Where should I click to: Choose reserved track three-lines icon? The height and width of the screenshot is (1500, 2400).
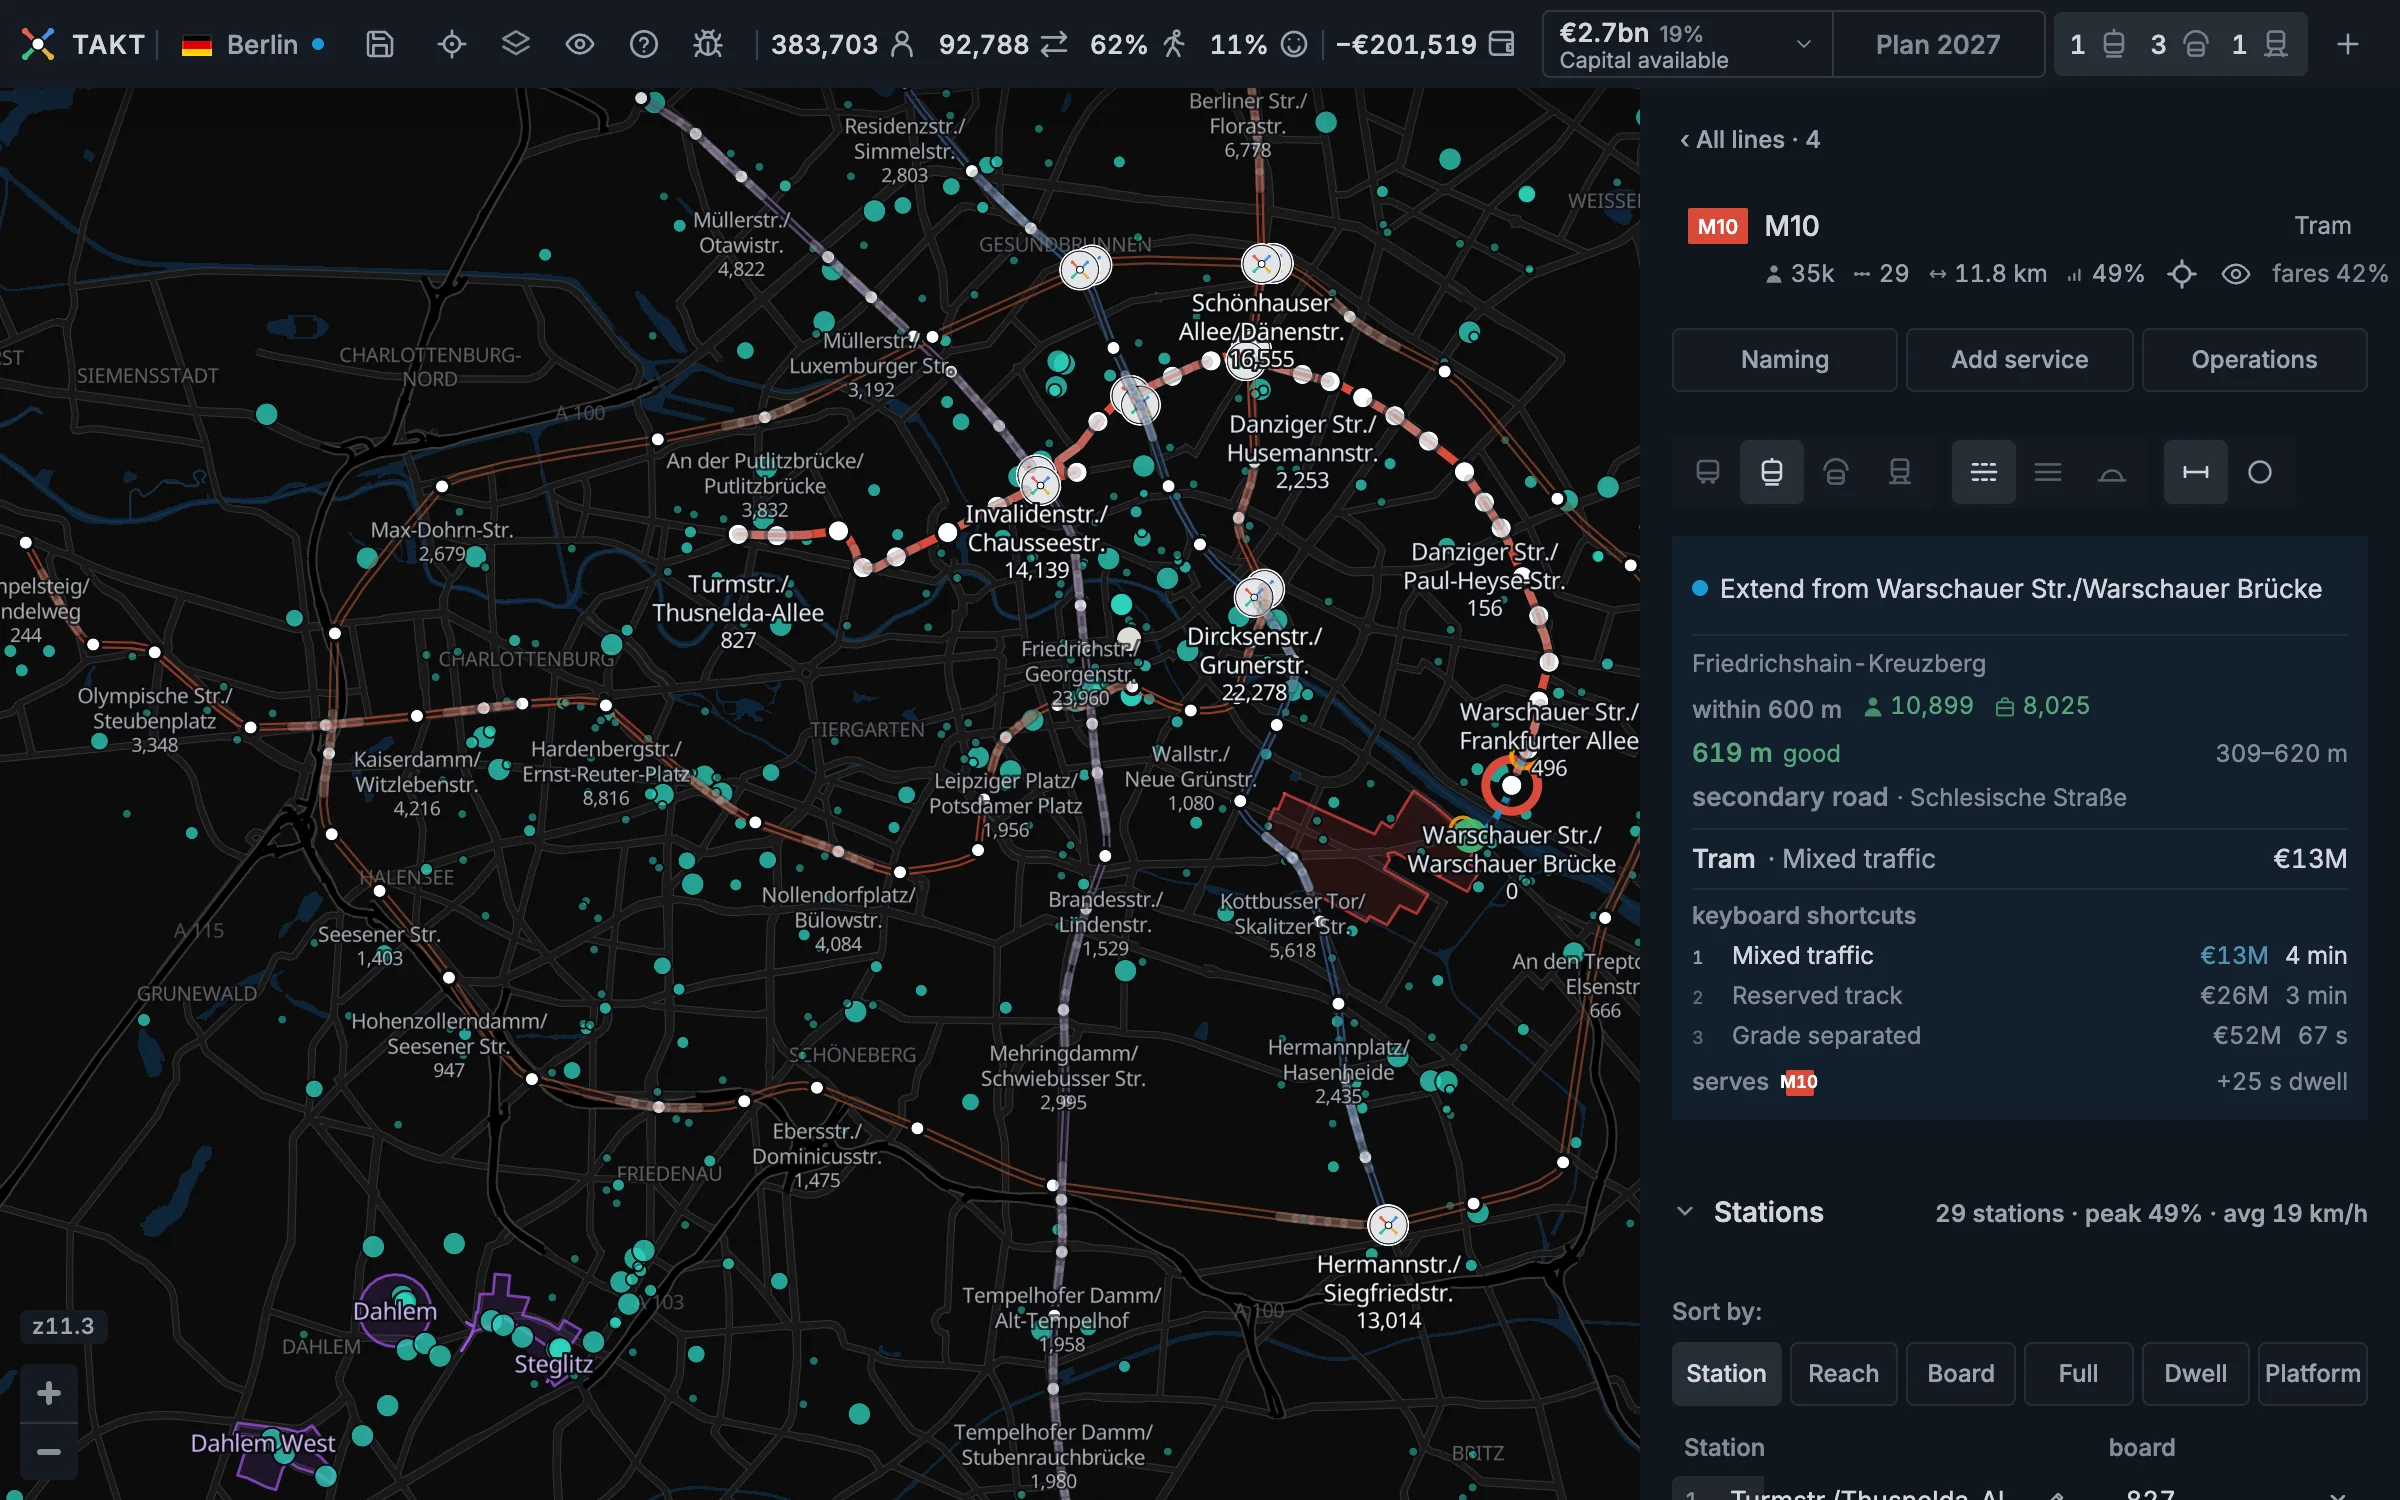click(2048, 472)
